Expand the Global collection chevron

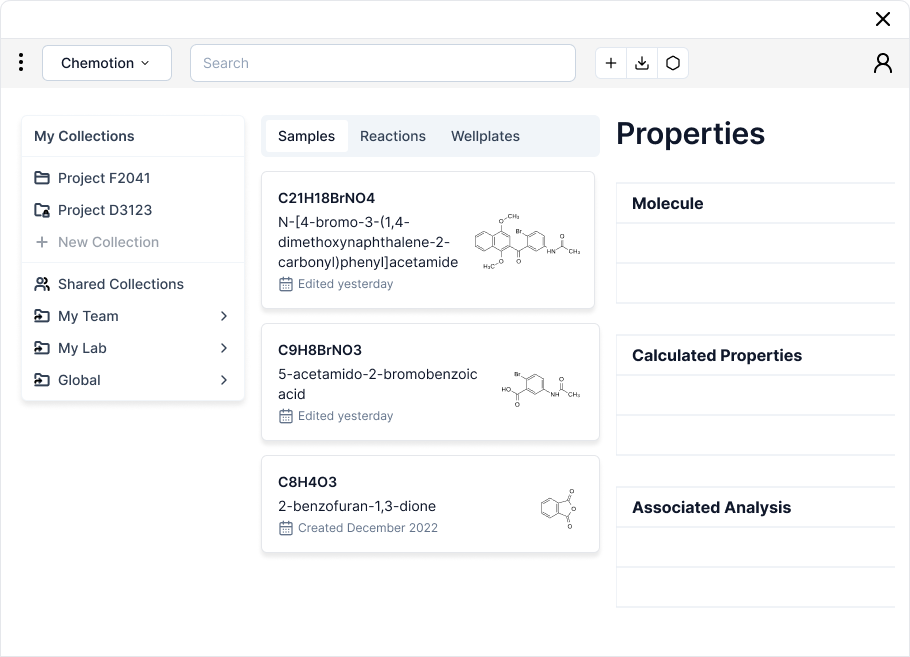point(224,380)
